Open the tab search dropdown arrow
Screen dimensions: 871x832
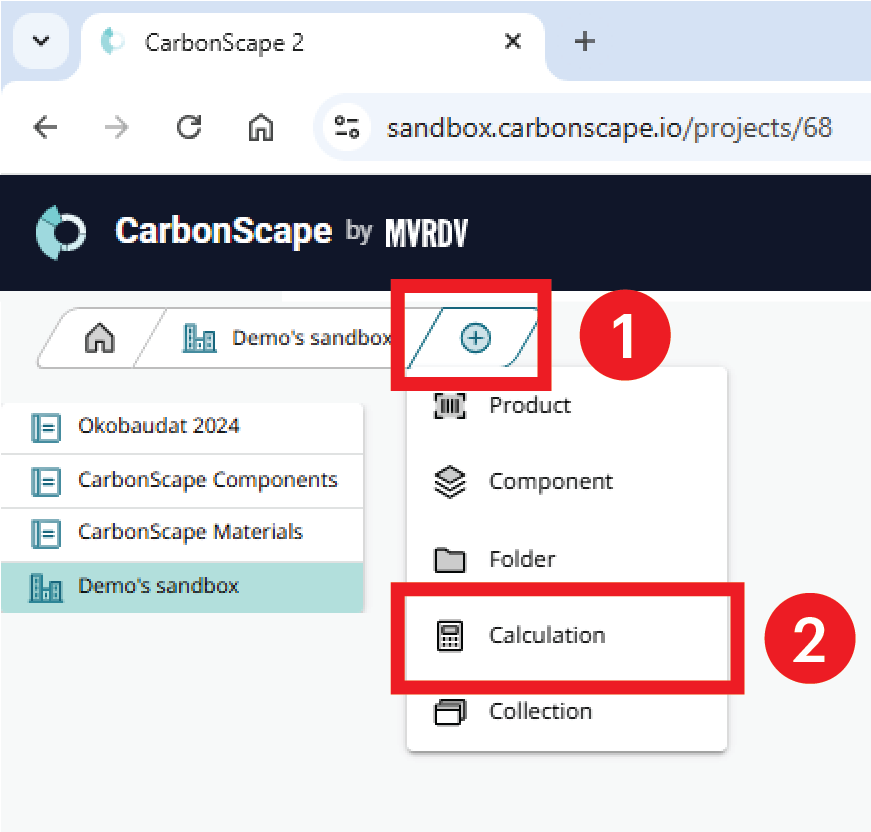tap(41, 41)
